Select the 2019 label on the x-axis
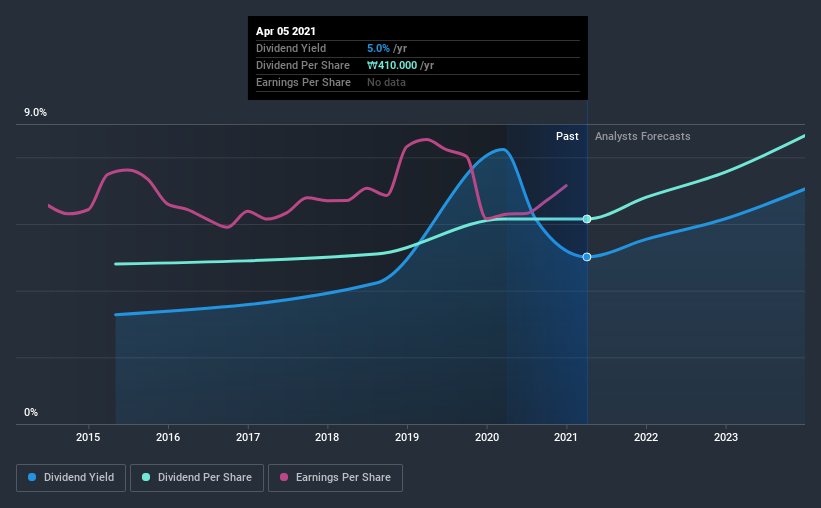The width and height of the screenshot is (821, 508). [x=407, y=437]
